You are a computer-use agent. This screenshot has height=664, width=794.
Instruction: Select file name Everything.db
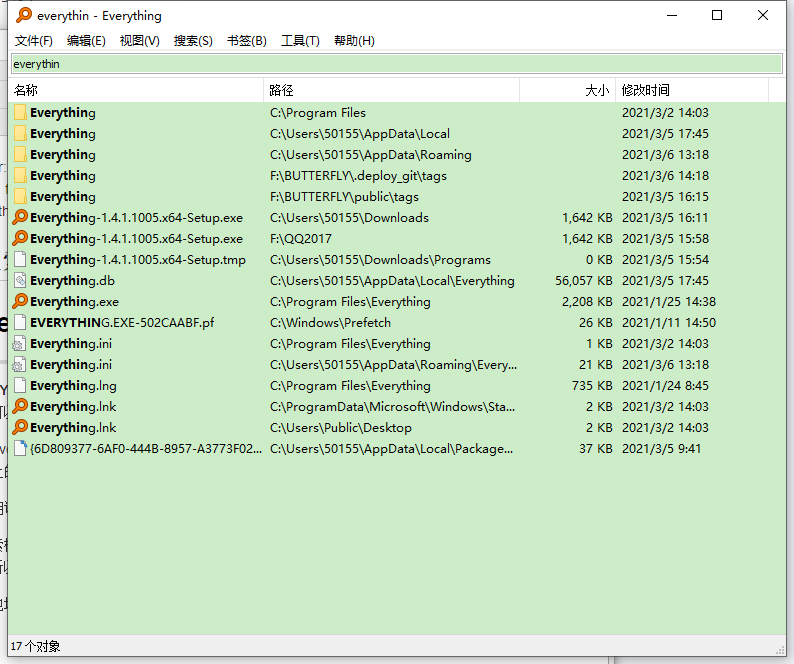point(72,281)
